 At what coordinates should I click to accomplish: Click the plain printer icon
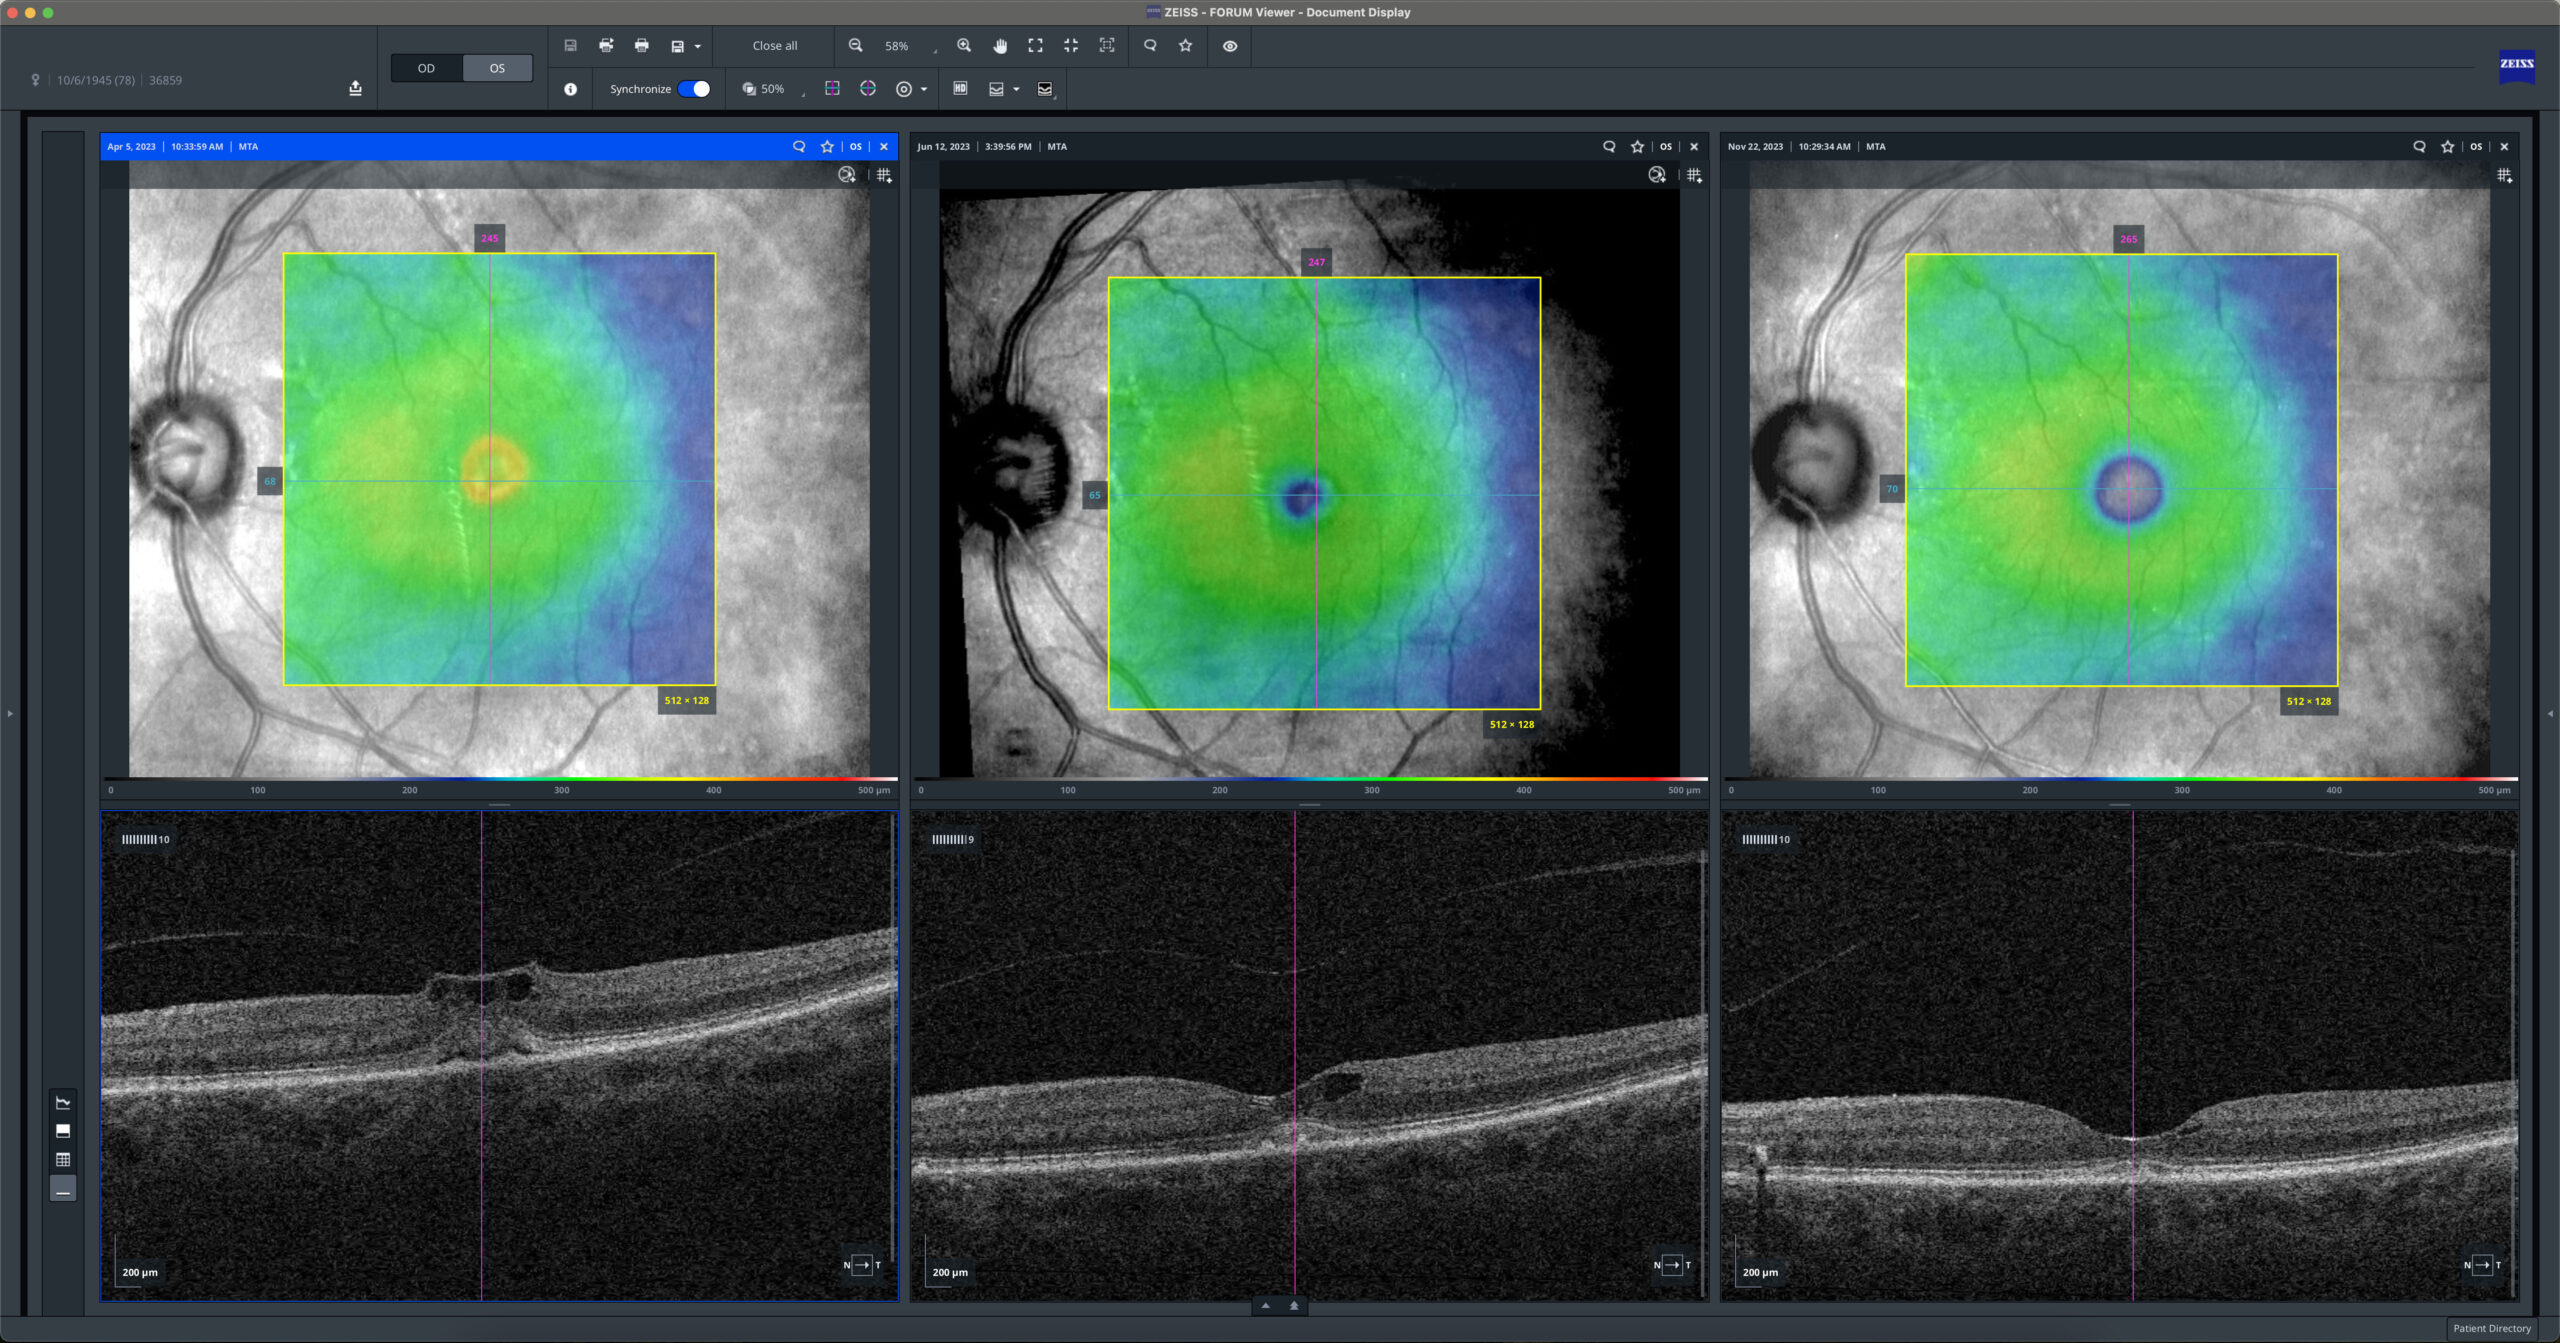coord(642,46)
